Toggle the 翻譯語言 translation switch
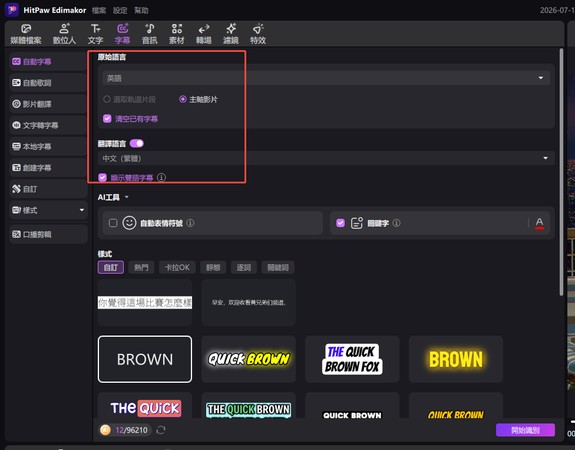Viewport: 575px width, 450px height. [x=137, y=143]
